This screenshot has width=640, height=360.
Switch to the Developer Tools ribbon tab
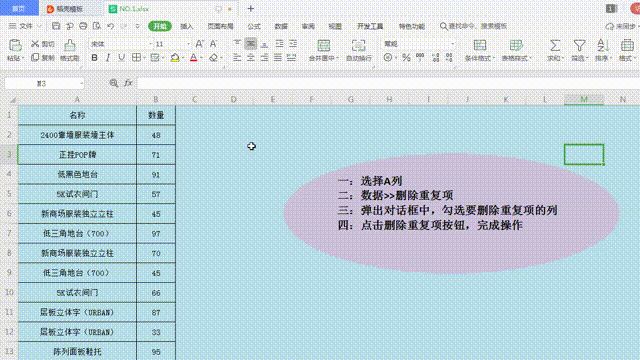[x=370, y=26]
